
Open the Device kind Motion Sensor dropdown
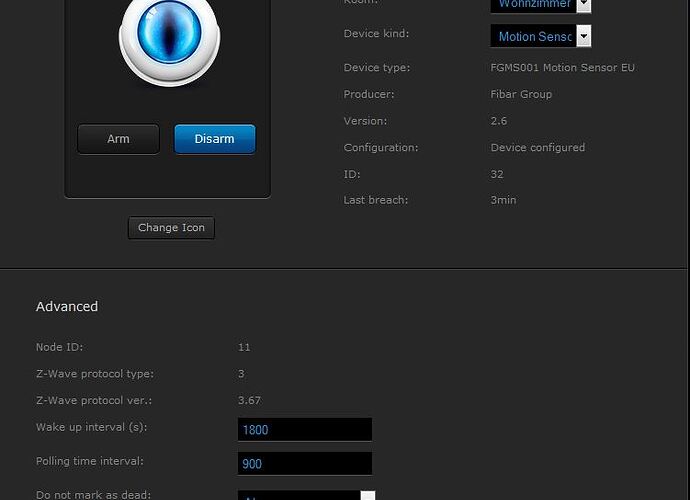pos(533,37)
